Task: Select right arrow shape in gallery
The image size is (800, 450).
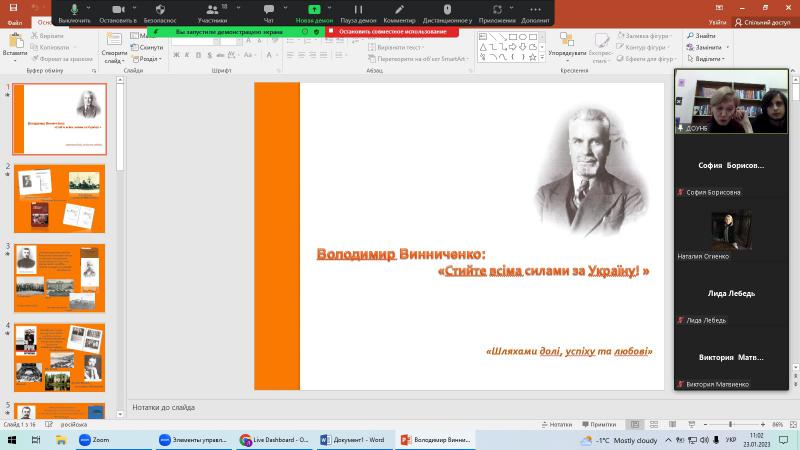Action: click(x=513, y=47)
